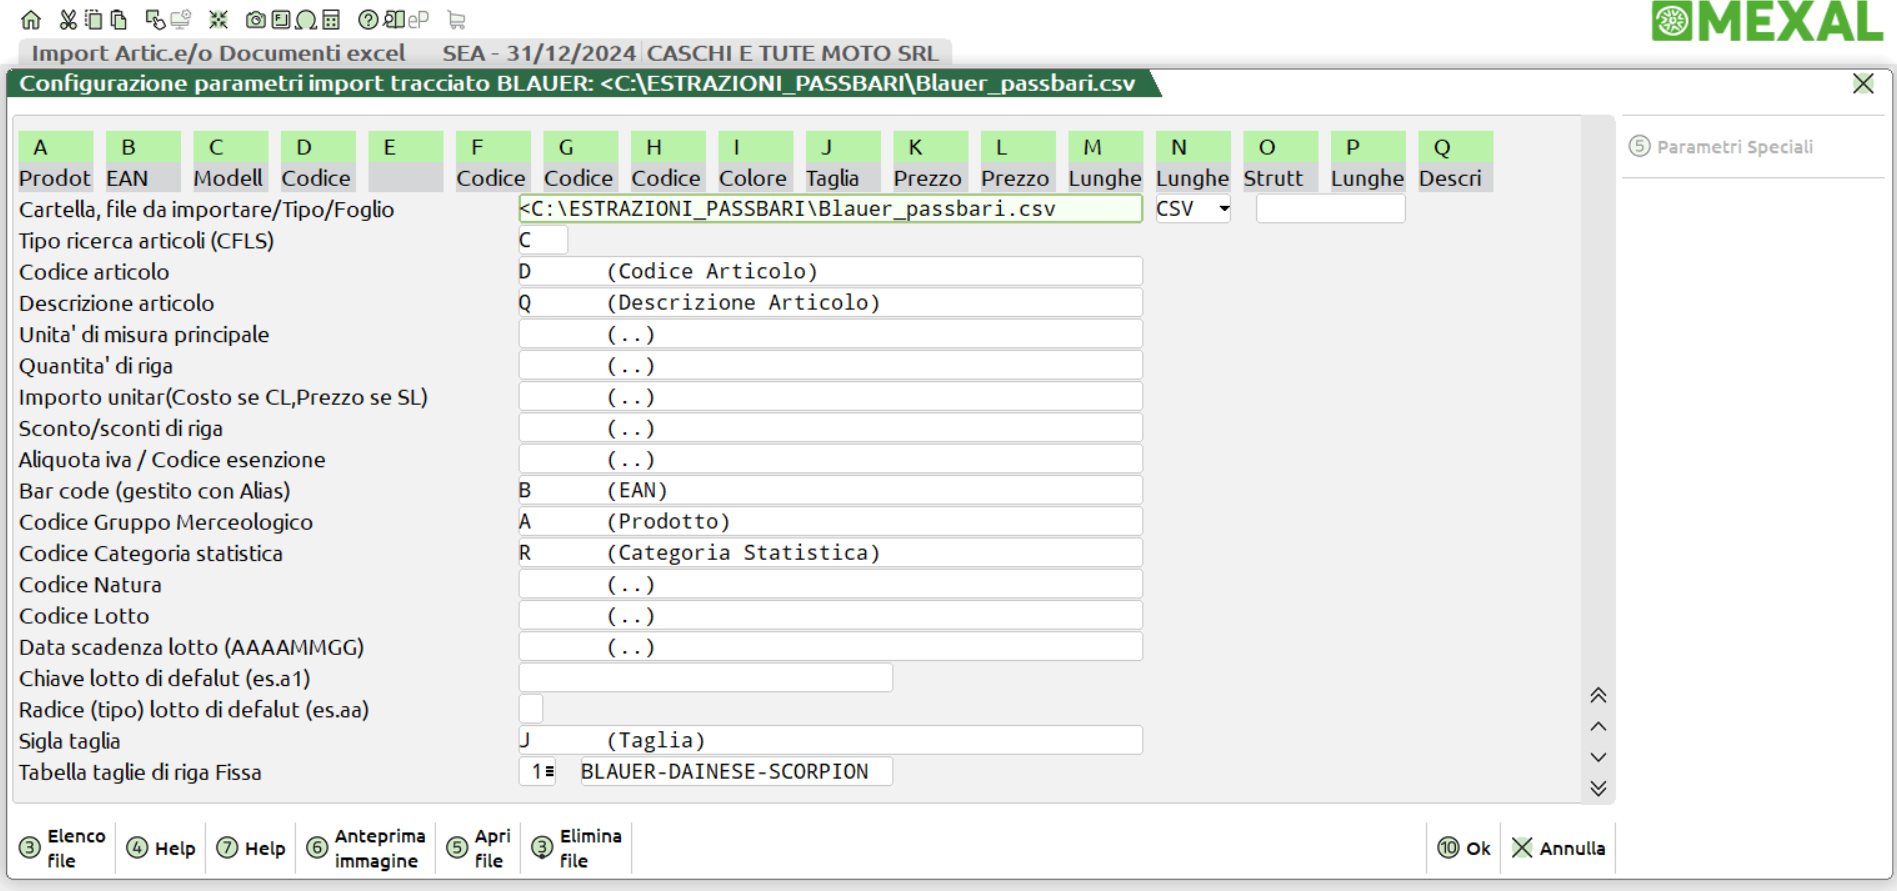Click the Omega special characters icon
The height and width of the screenshot is (891, 1897).
coord(306,20)
